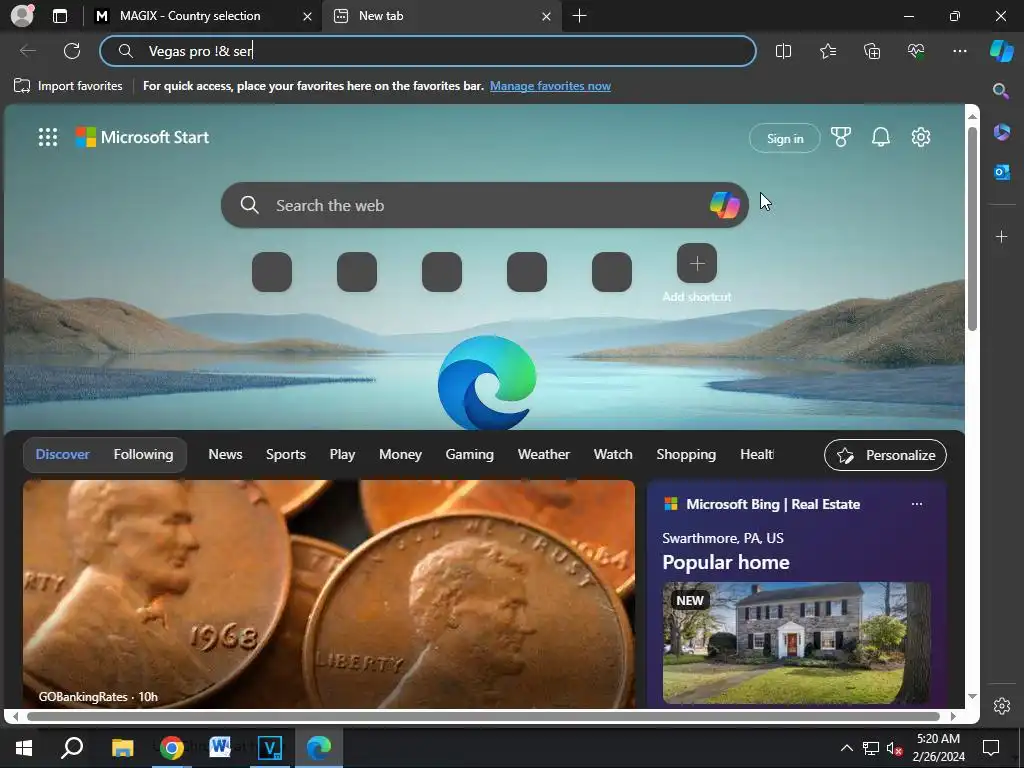Screen dimensions: 1024x768
Task: Open the Windows Start menu
Action: [x=24, y=747]
